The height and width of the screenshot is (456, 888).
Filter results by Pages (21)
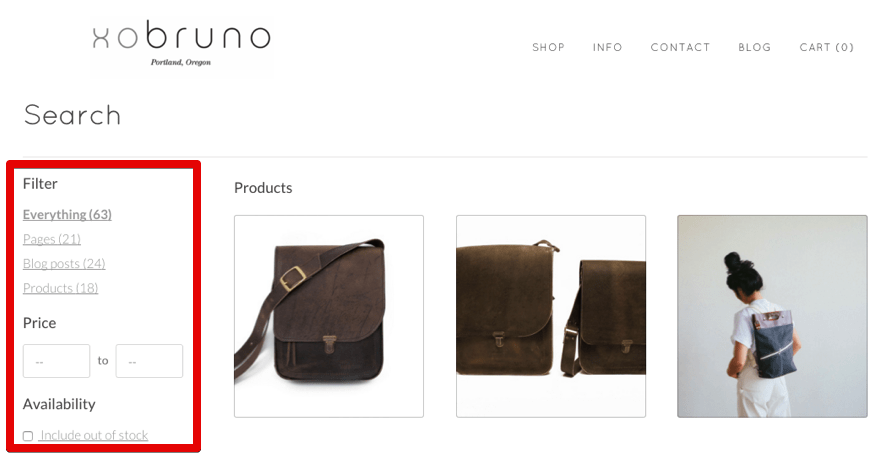[x=52, y=239]
